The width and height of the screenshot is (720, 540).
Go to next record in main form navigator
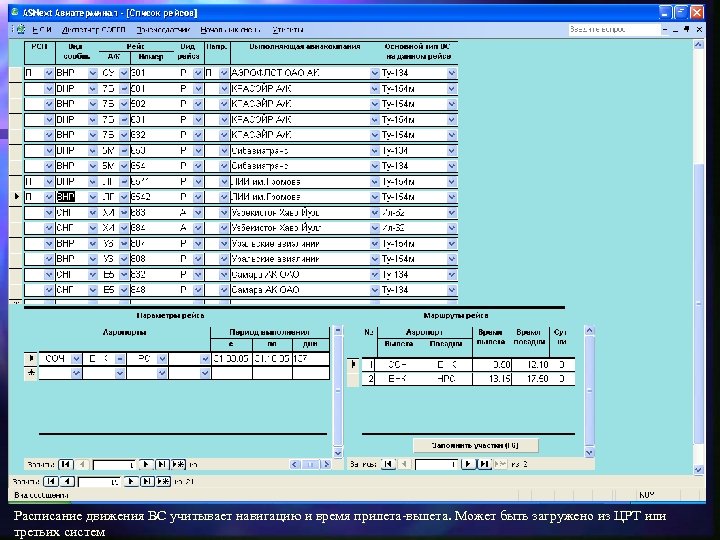131,482
